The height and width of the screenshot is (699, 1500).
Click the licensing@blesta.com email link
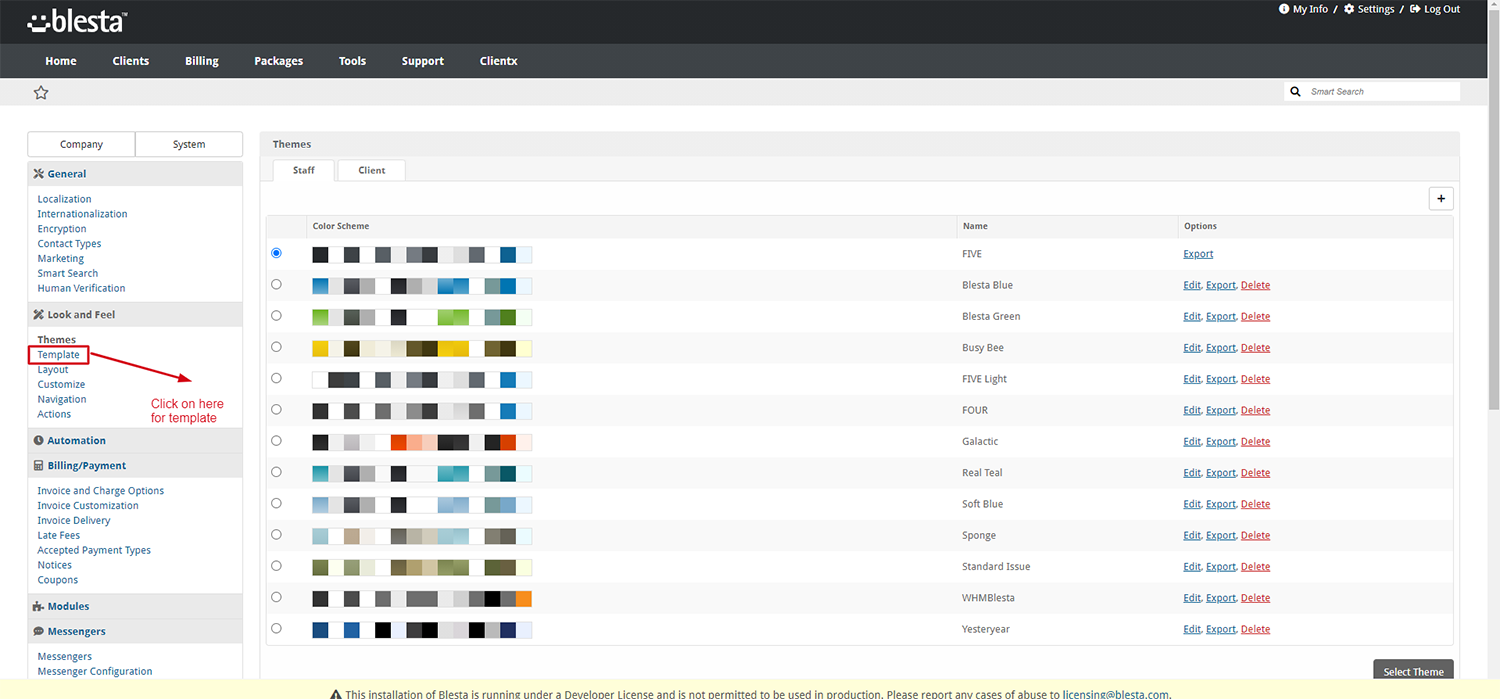pos(1115,694)
